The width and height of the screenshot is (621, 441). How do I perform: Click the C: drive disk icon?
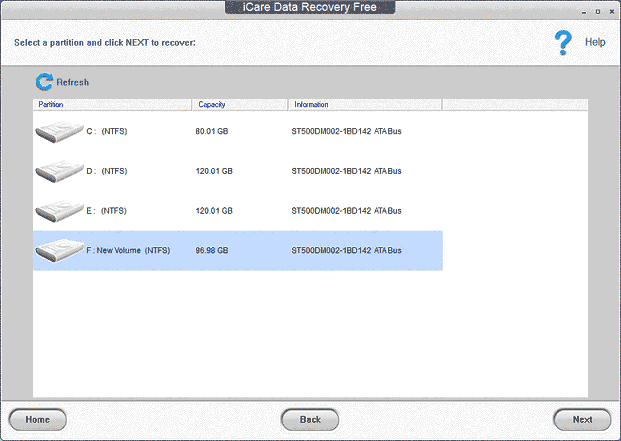point(59,131)
